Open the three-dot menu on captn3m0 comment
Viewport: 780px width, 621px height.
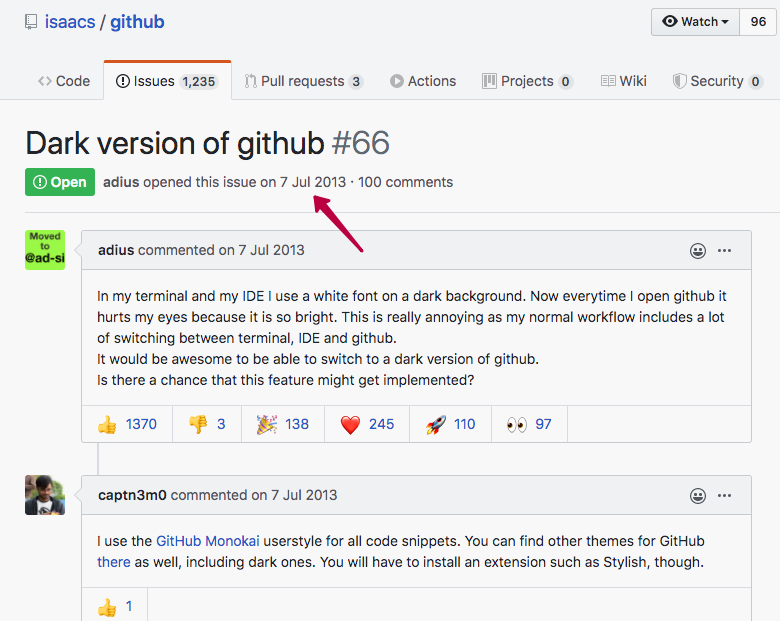[724, 496]
